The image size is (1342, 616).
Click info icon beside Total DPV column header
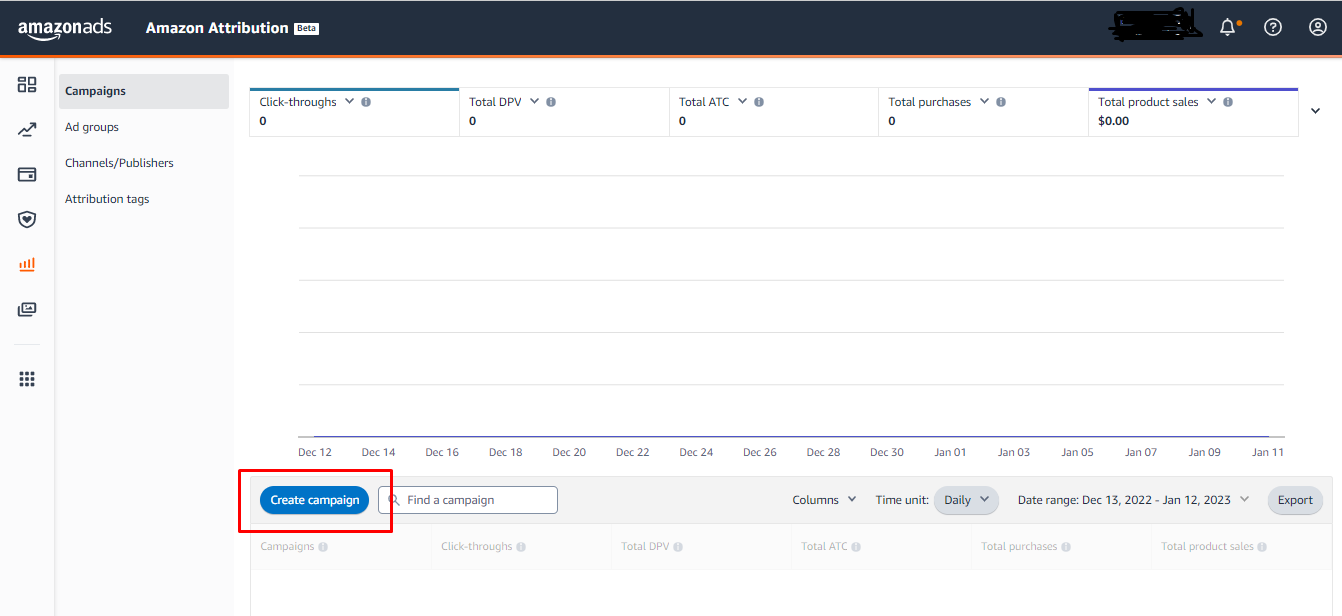coord(678,547)
